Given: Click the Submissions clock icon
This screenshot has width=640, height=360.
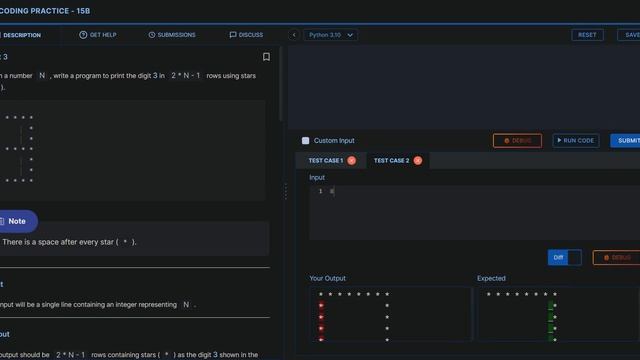Looking at the screenshot, I should [152, 35].
